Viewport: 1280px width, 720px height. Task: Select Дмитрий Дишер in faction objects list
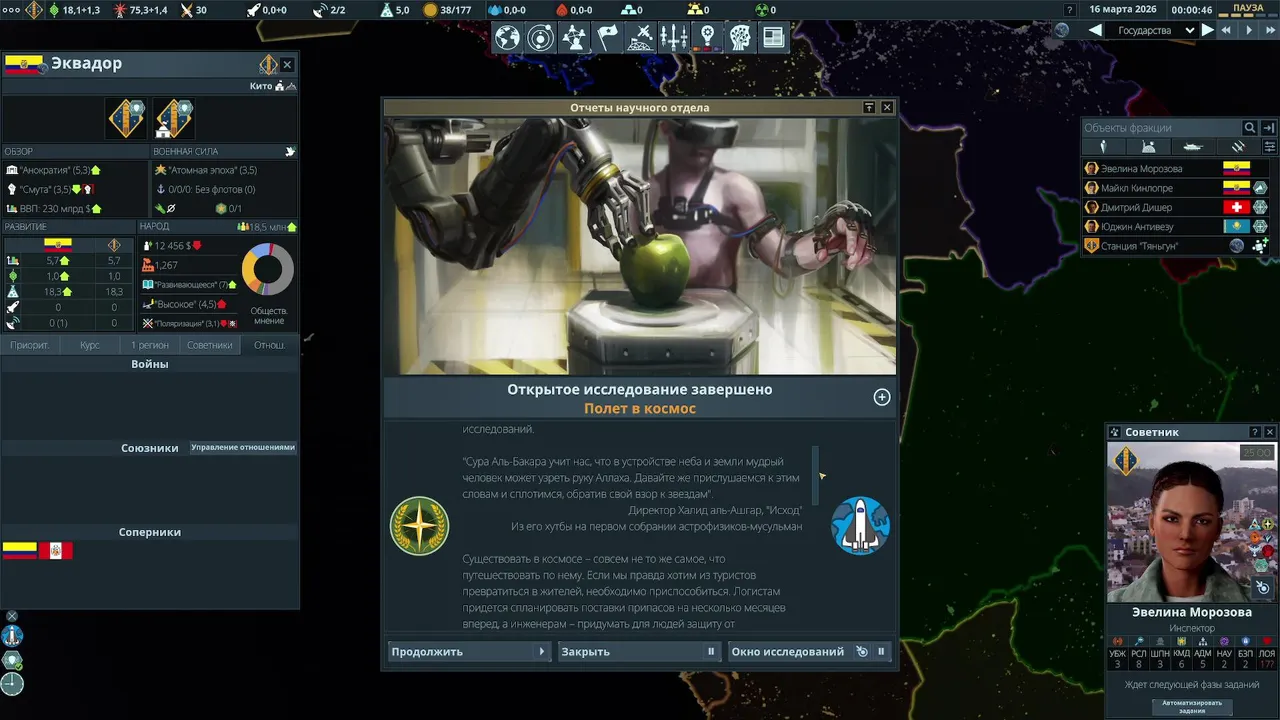1177,207
